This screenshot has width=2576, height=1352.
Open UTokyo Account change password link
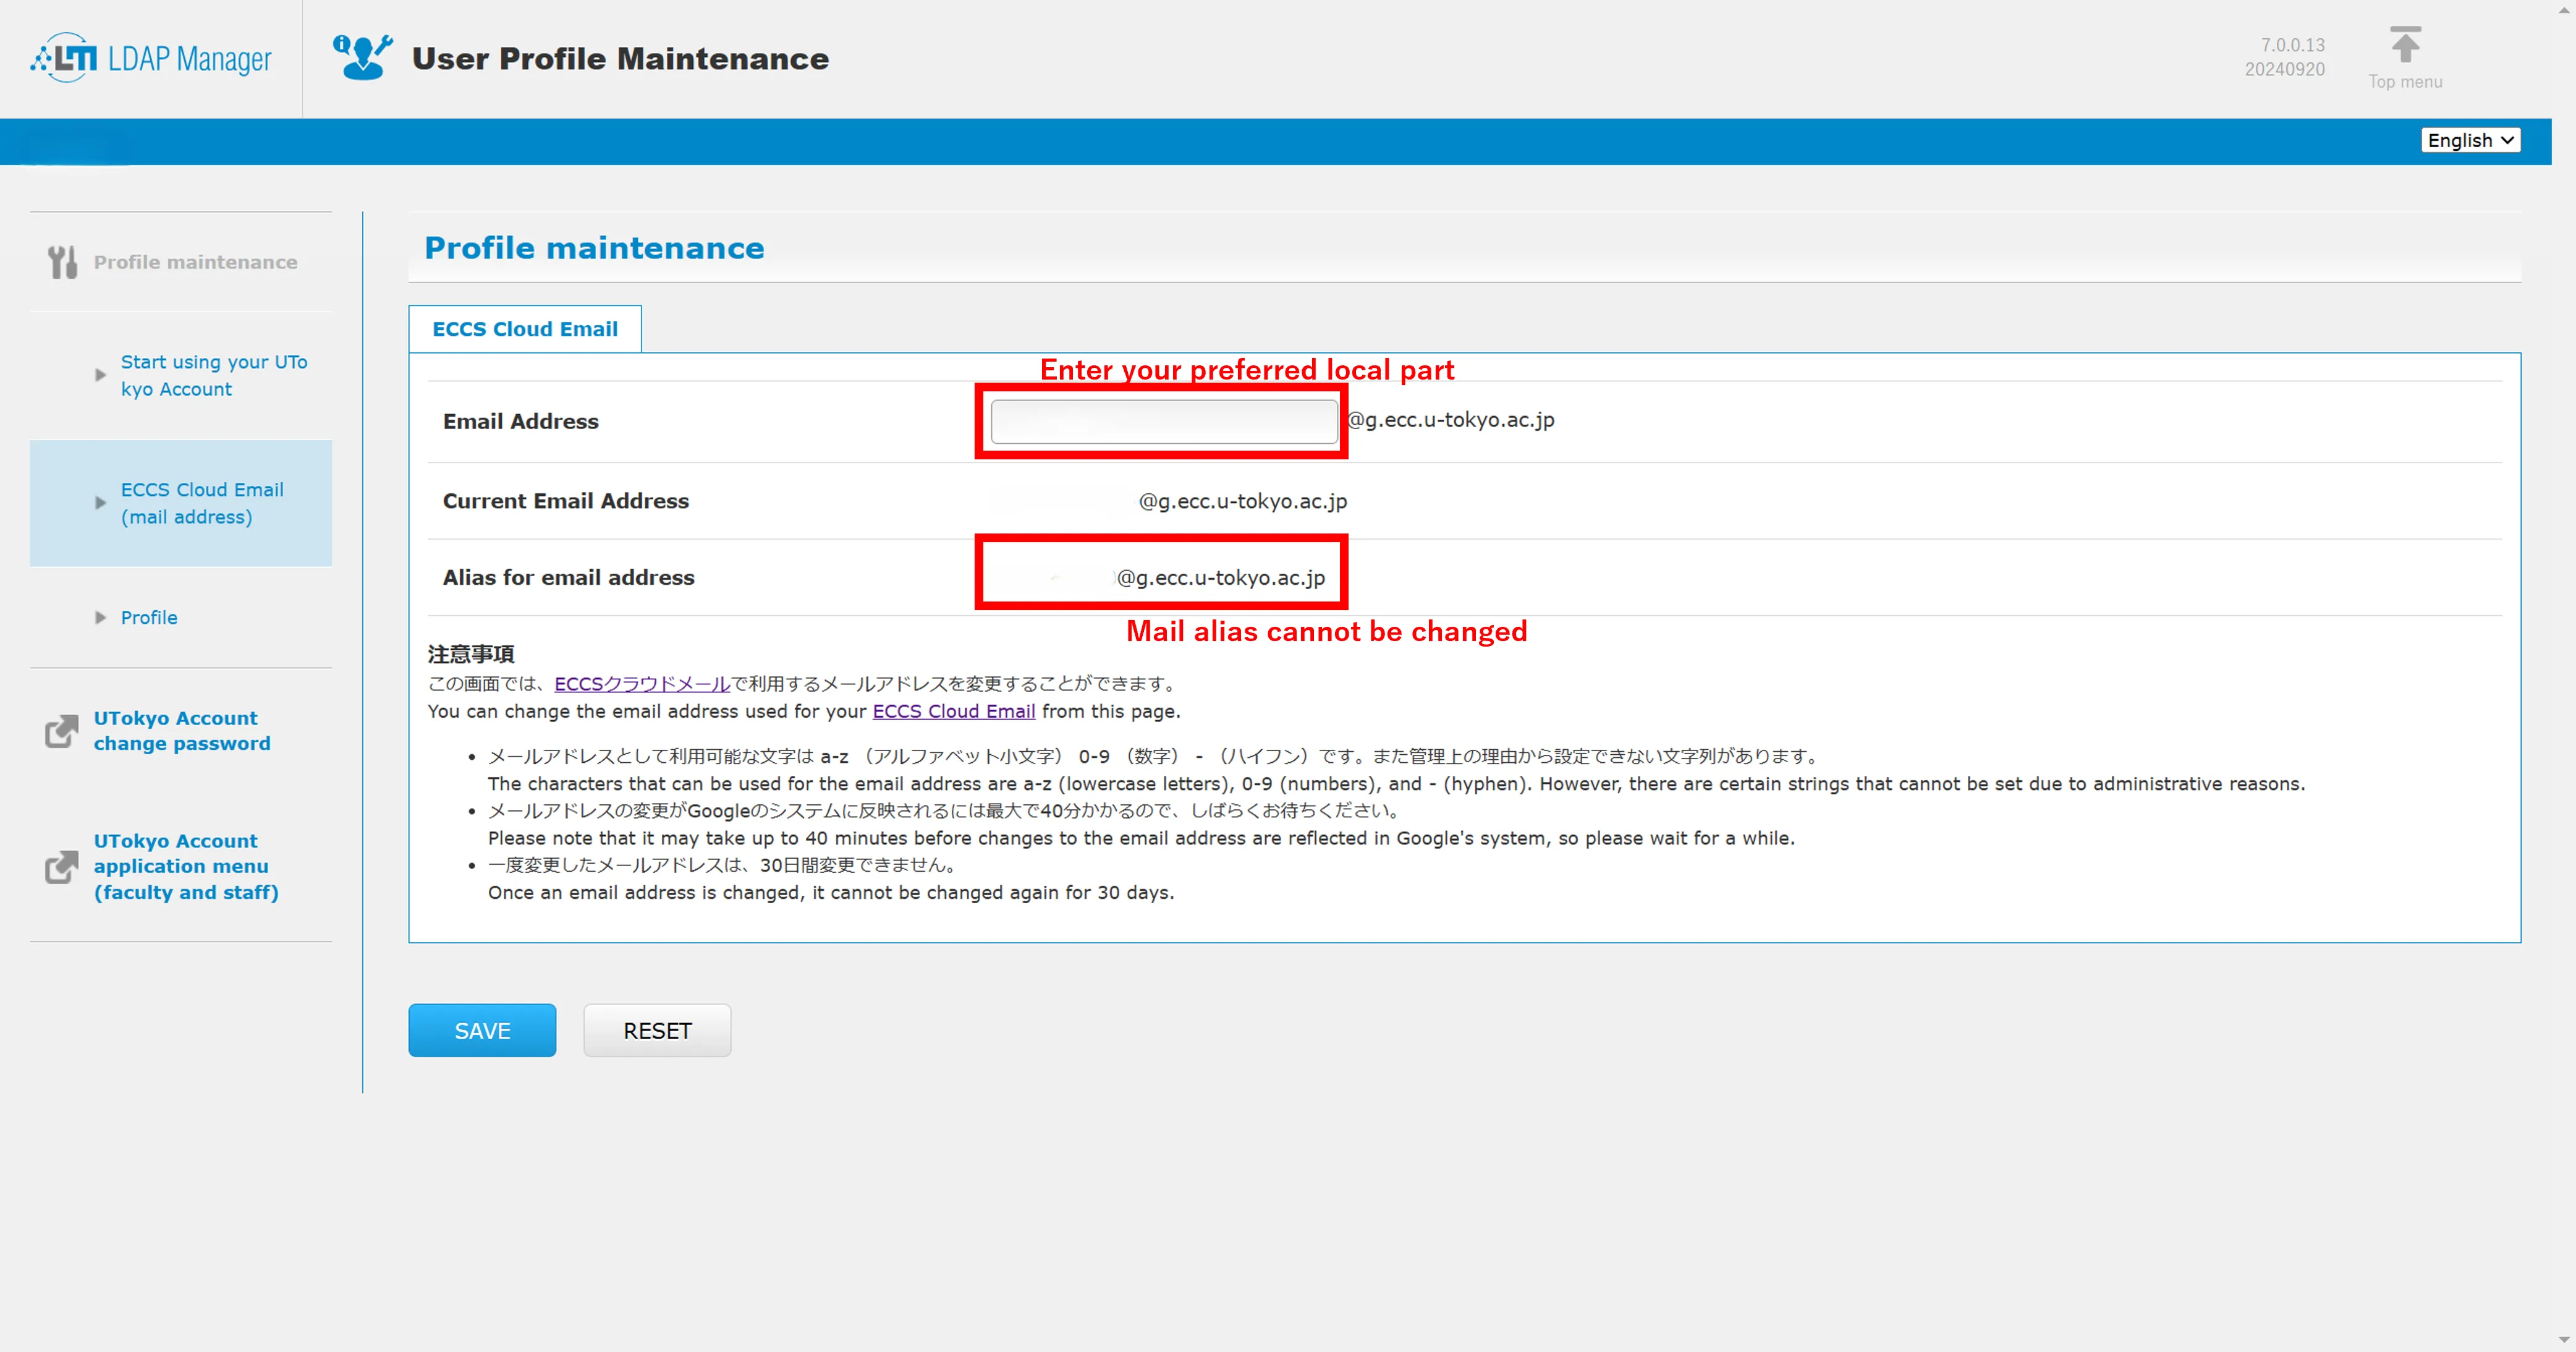tap(181, 731)
